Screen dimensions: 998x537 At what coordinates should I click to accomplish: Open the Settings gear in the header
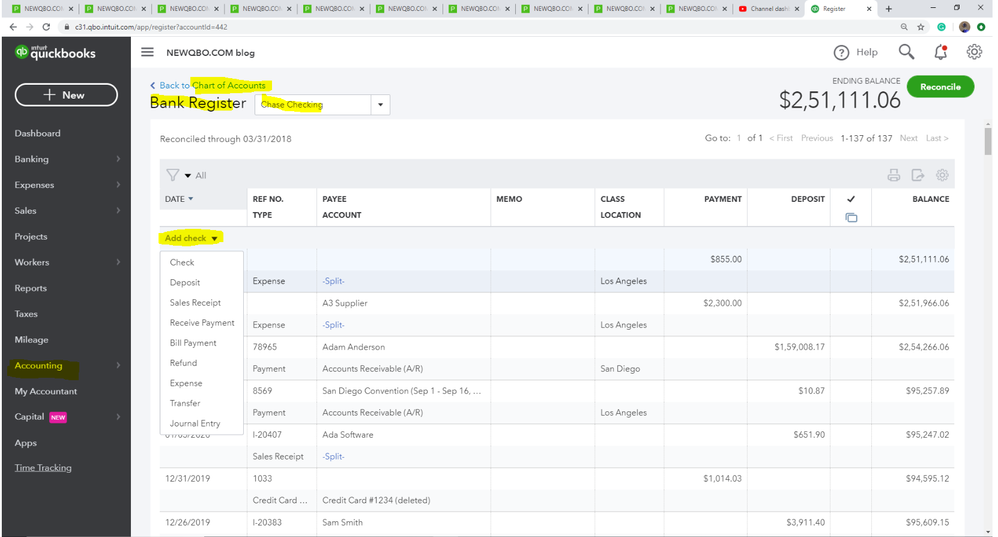coord(974,52)
